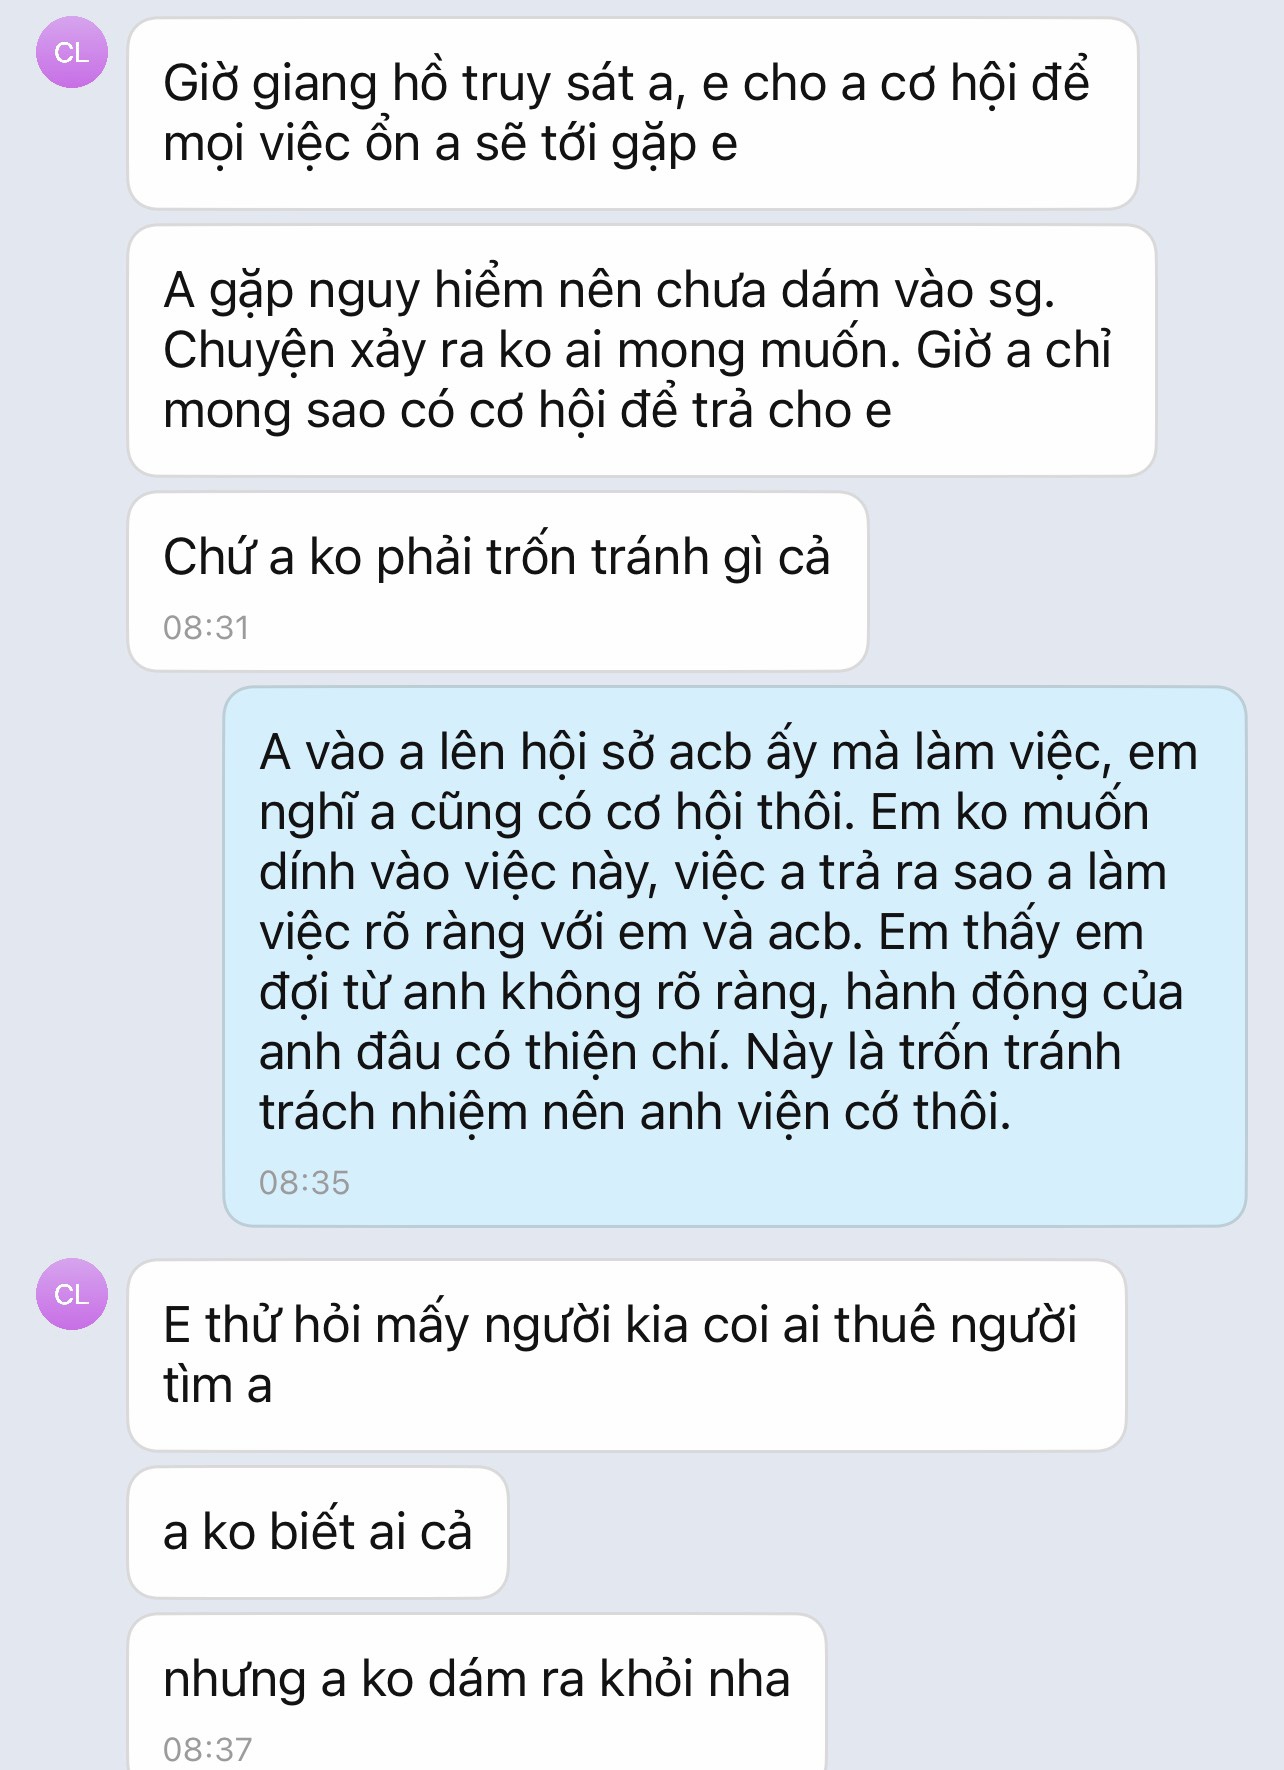The width and height of the screenshot is (1284, 1770).
Task: Tap the 08:31 timestamp
Action: [206, 628]
